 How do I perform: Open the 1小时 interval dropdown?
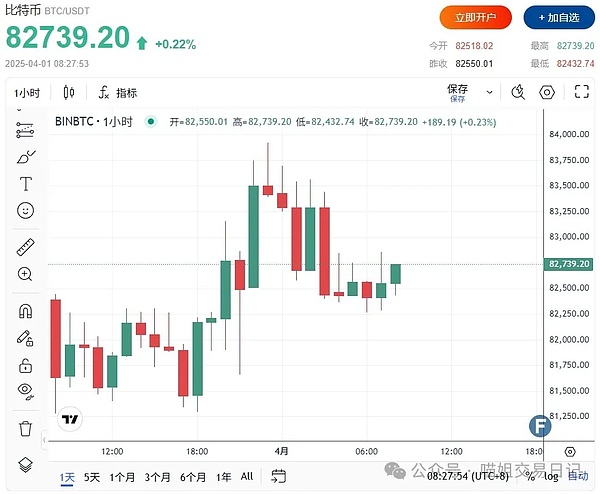[26, 93]
